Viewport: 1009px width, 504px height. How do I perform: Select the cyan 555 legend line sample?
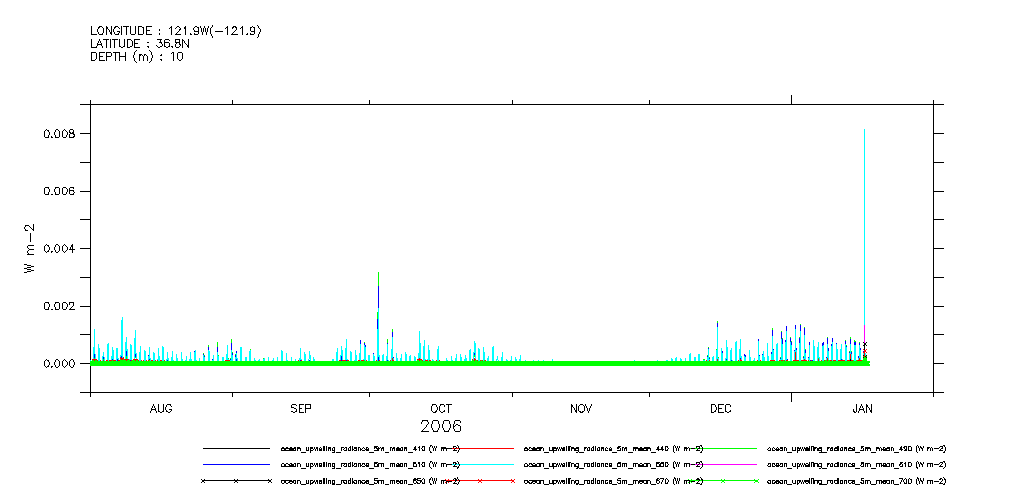click(x=479, y=465)
